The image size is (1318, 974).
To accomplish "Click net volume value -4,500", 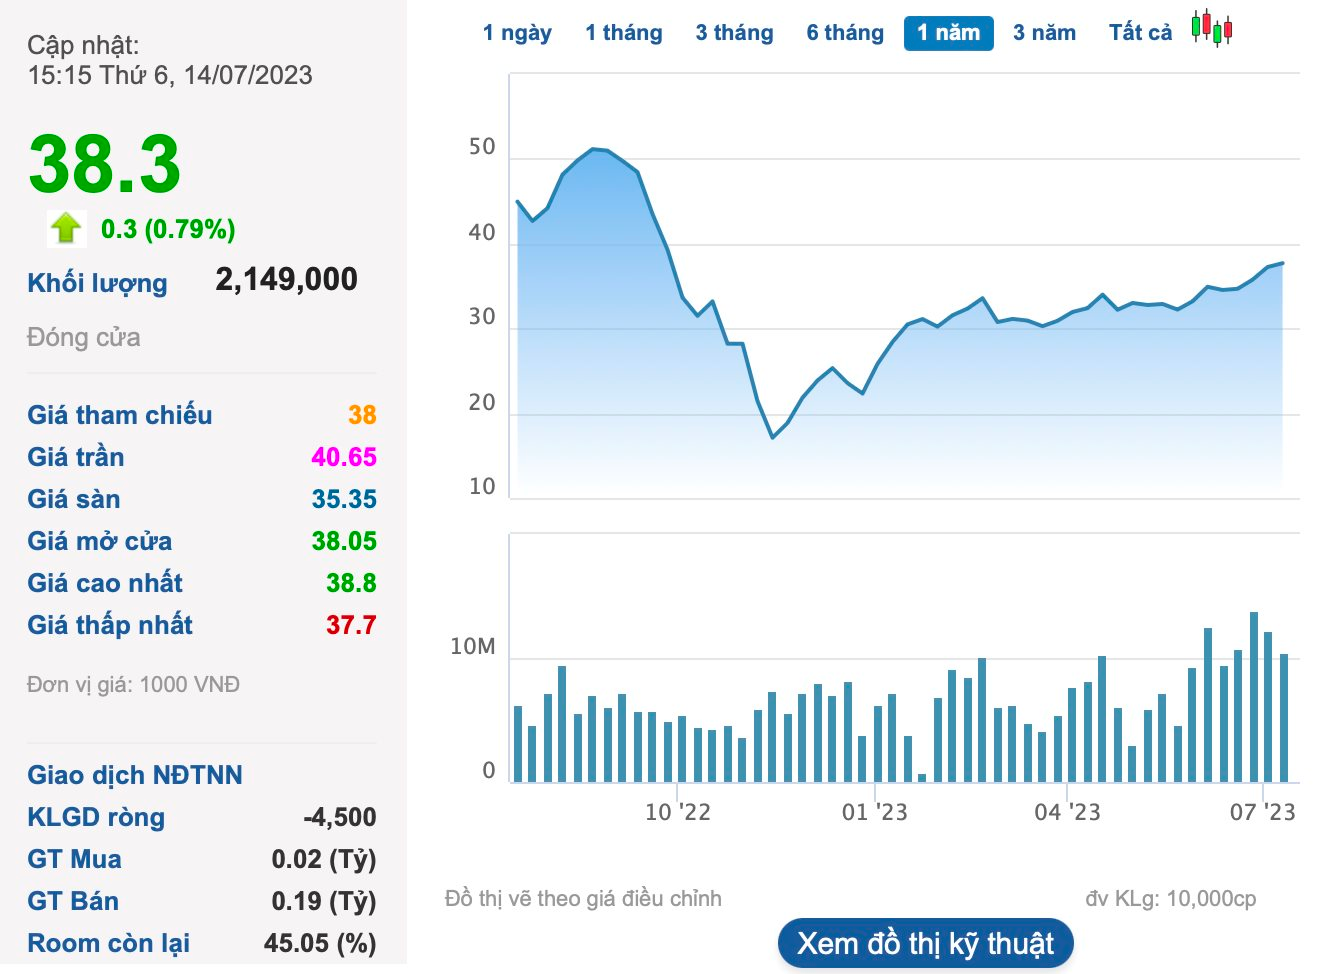I will 340,817.
